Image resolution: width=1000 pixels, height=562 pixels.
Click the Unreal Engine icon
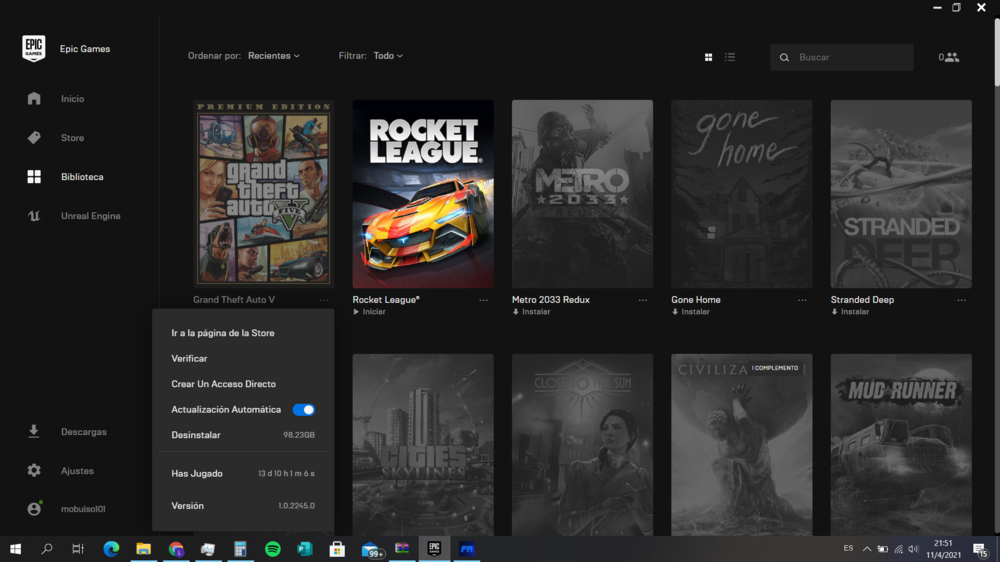[x=34, y=216]
